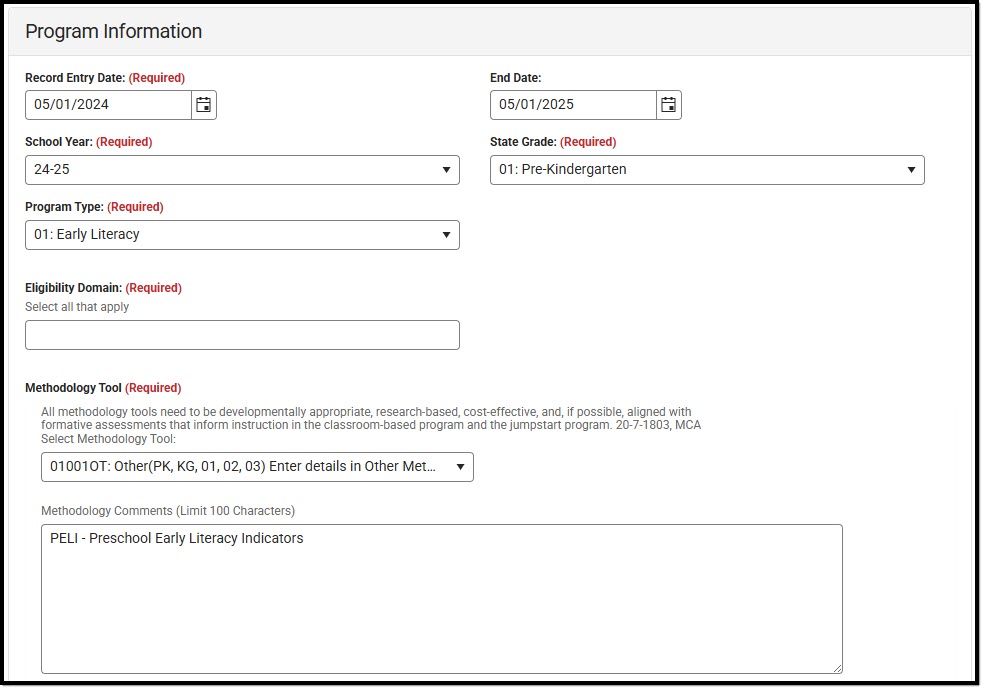Click the End Date field 05/01/2025
The height and width of the screenshot is (689, 983).
coord(574,105)
